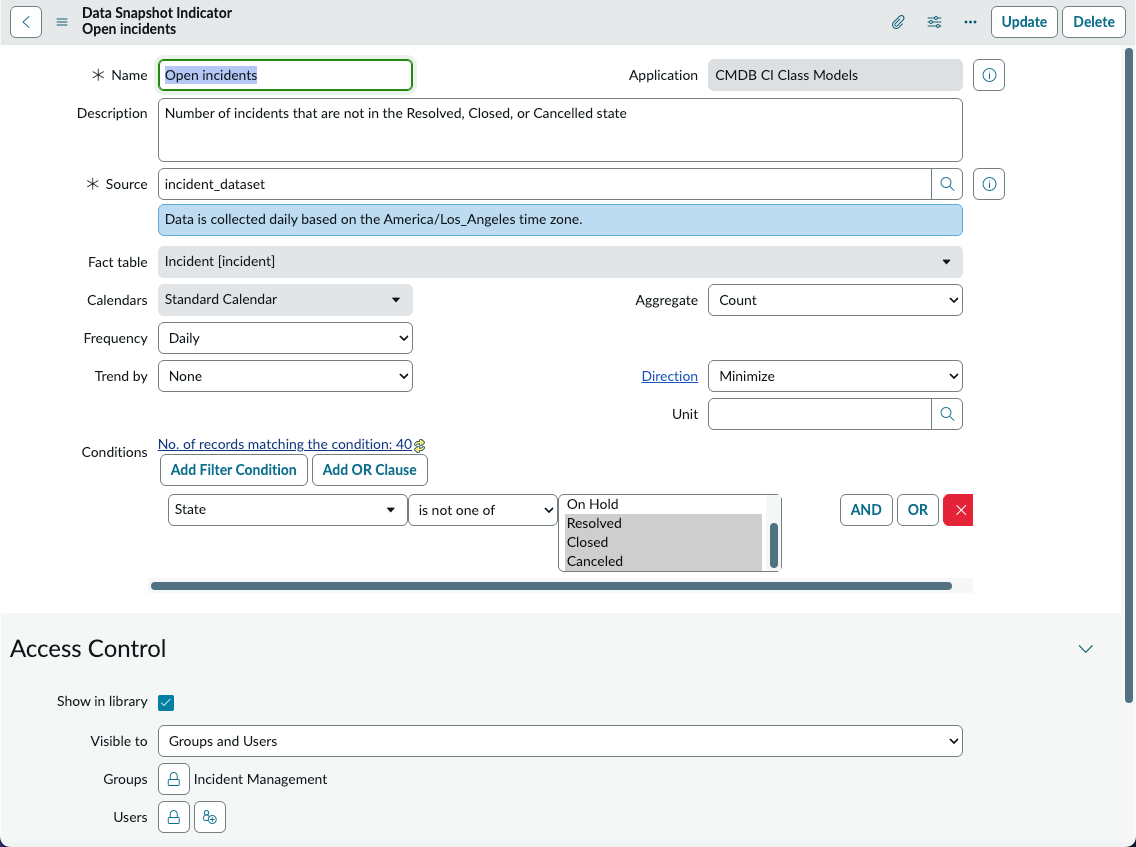Click into the Name input field

pyautogui.click(x=285, y=75)
